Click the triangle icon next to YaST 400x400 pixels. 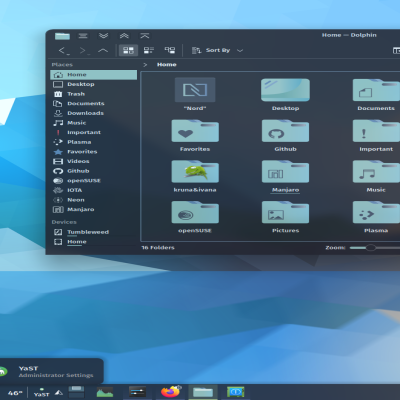tap(59, 393)
